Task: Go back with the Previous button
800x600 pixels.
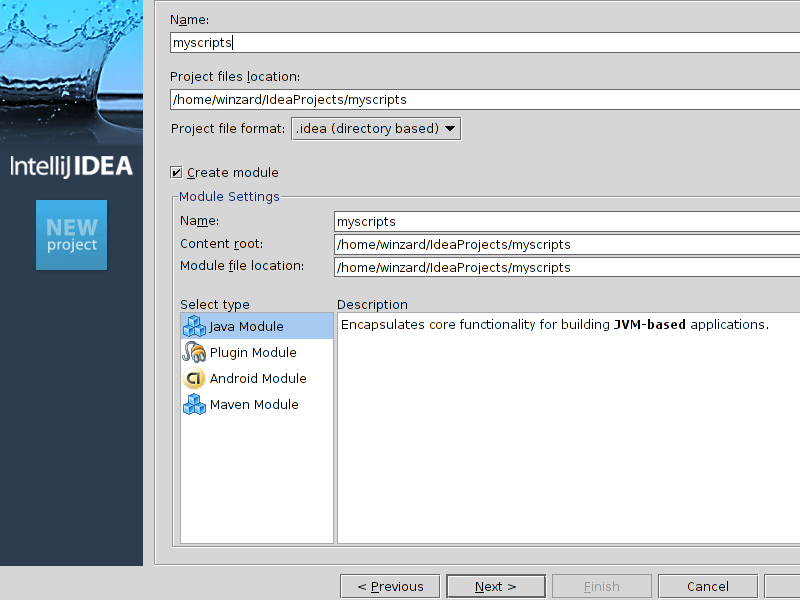Action: coord(390,586)
